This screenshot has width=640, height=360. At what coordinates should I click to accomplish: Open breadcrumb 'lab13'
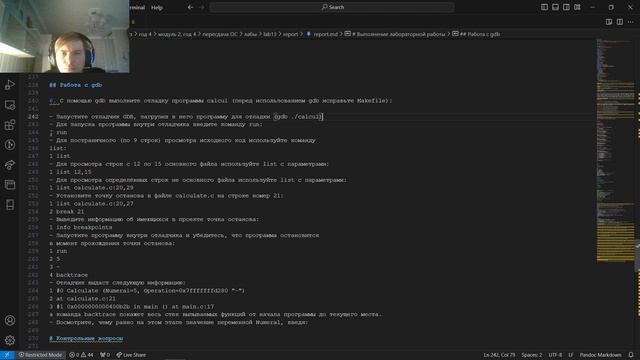coord(269,34)
